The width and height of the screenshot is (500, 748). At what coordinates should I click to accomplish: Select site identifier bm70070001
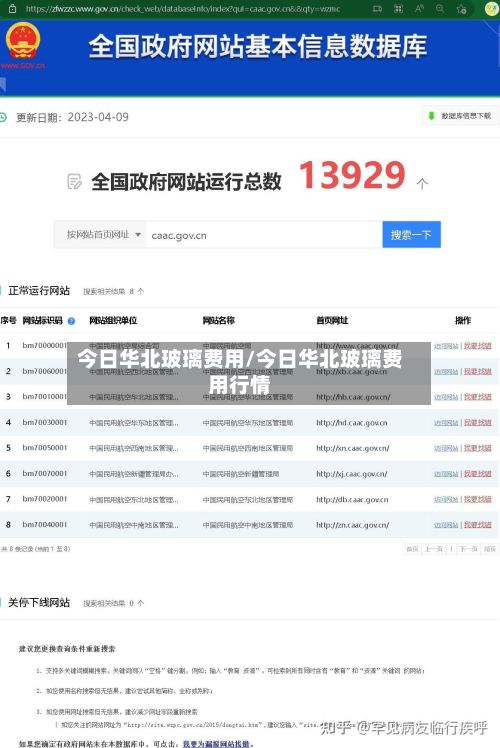point(45,473)
